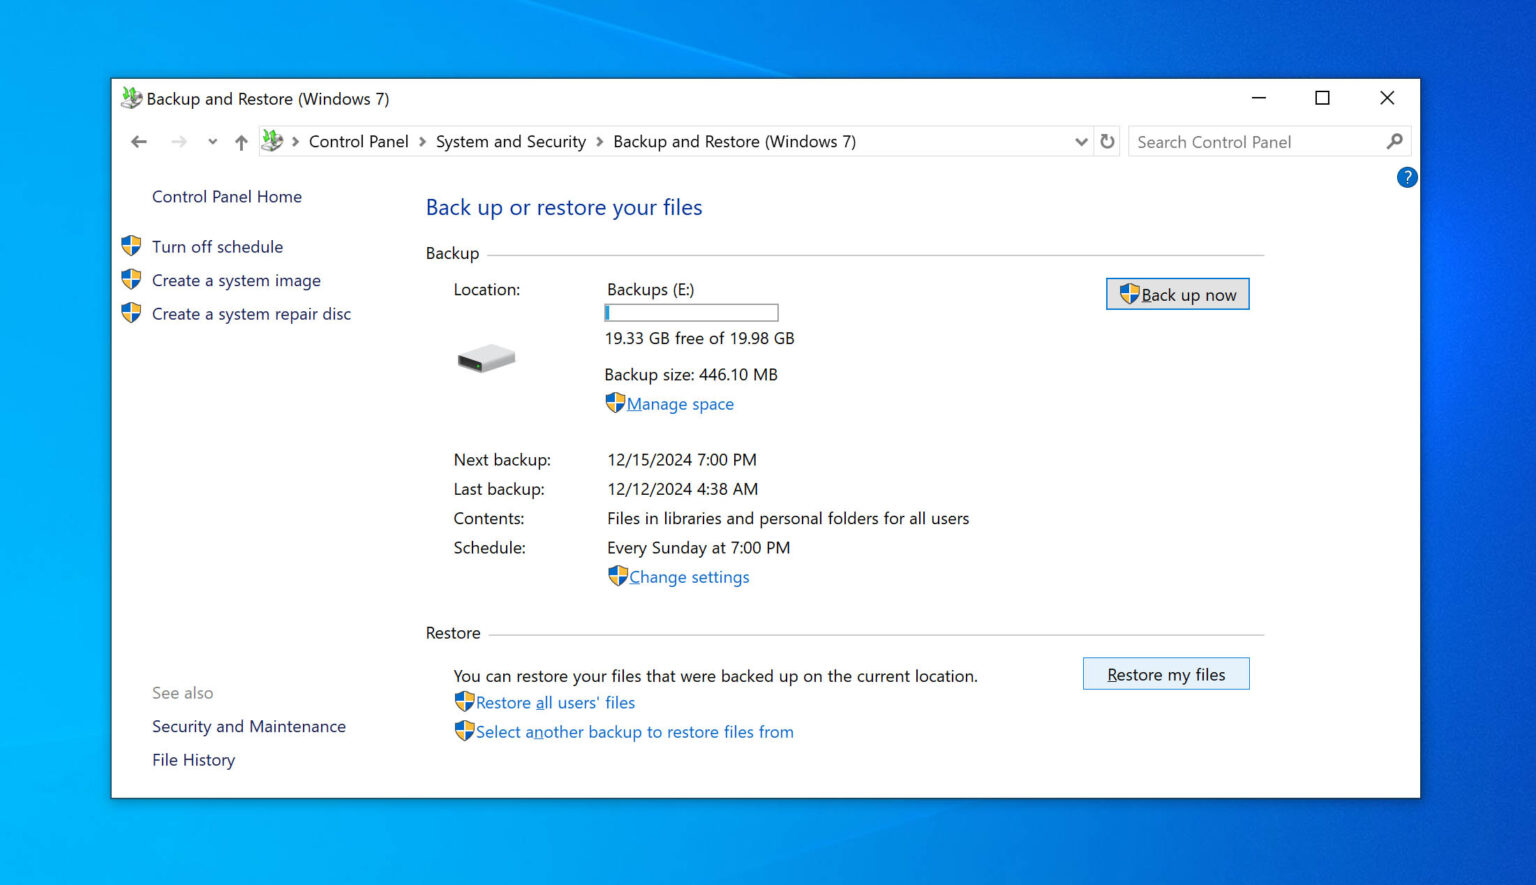
Task: Click the Backup and Restore icon in the title bar
Action: tap(131, 97)
